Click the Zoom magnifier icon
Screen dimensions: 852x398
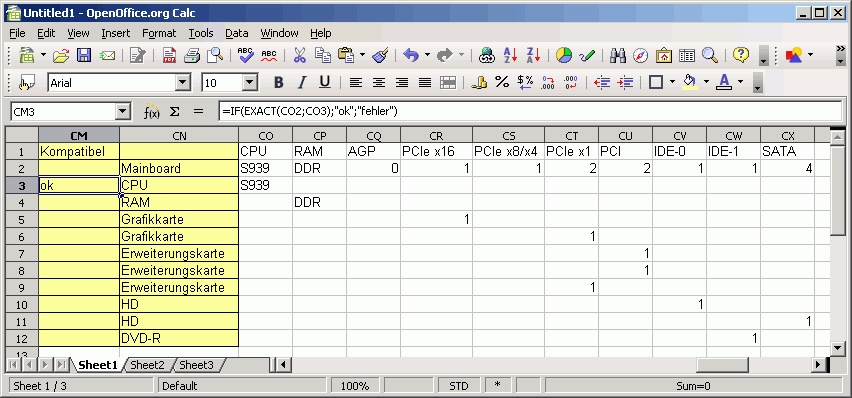pos(710,55)
